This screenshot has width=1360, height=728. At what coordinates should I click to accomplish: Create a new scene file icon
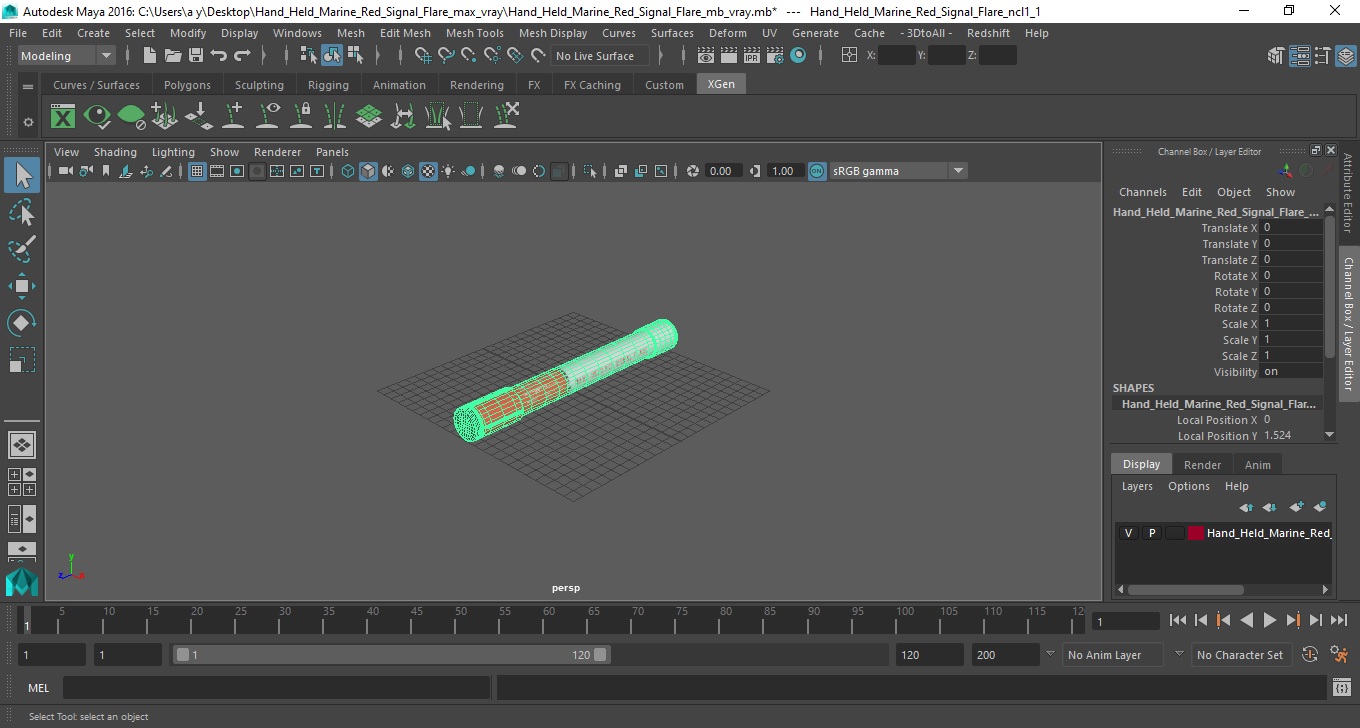tap(150, 56)
